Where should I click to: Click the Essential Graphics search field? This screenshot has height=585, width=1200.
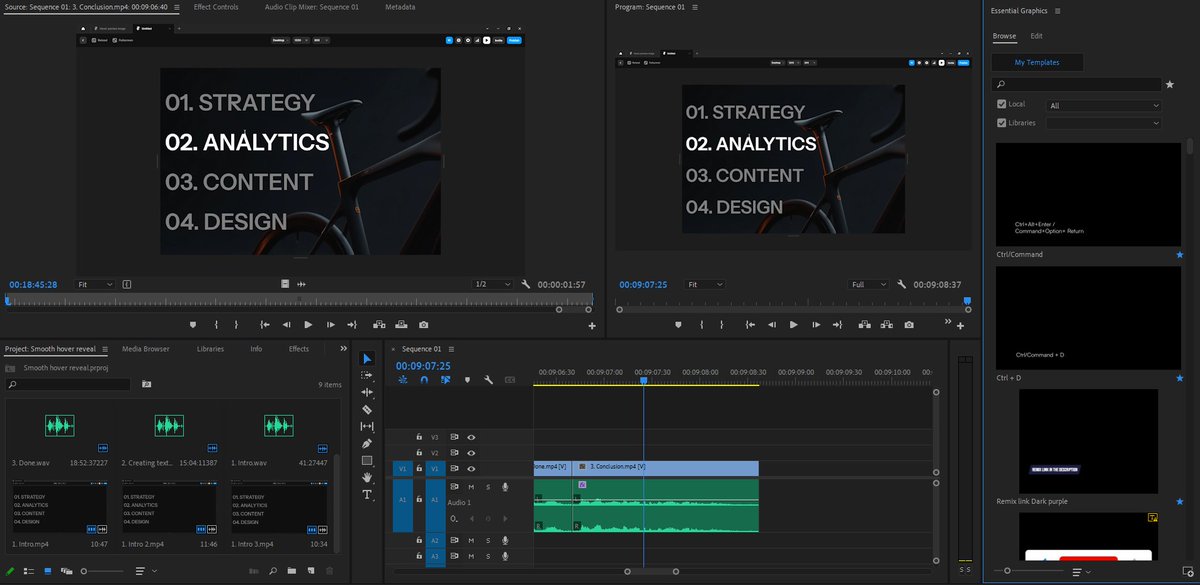[x=1077, y=85]
